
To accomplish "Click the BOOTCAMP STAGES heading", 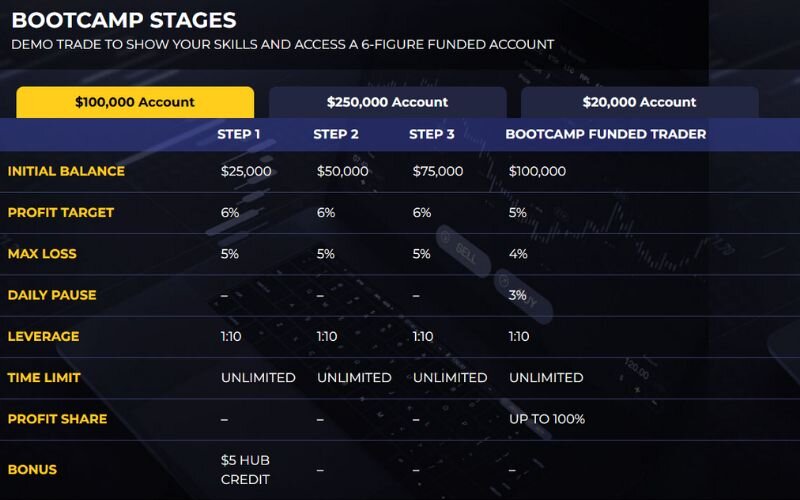I will [124, 20].
